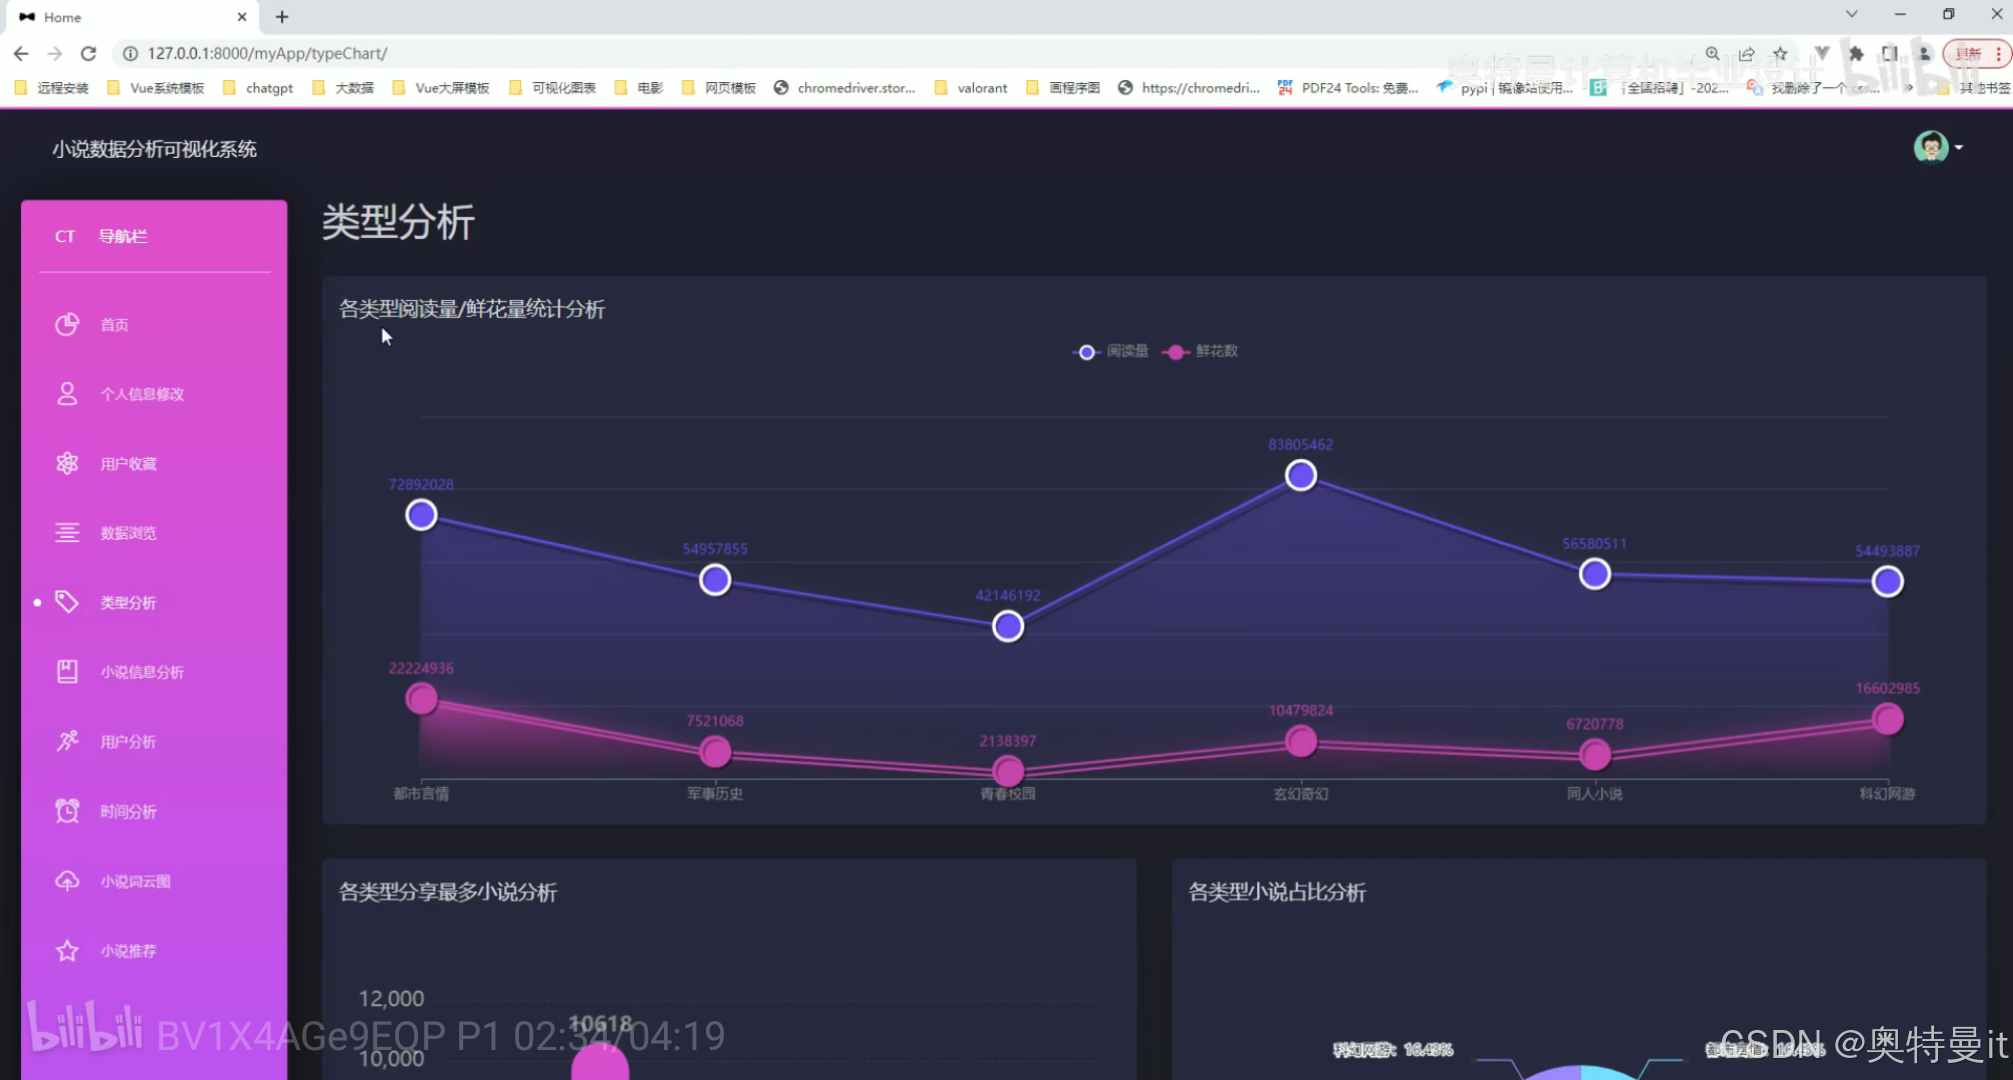
Task: Open the 用户收藏 flower icon
Action: coord(67,462)
